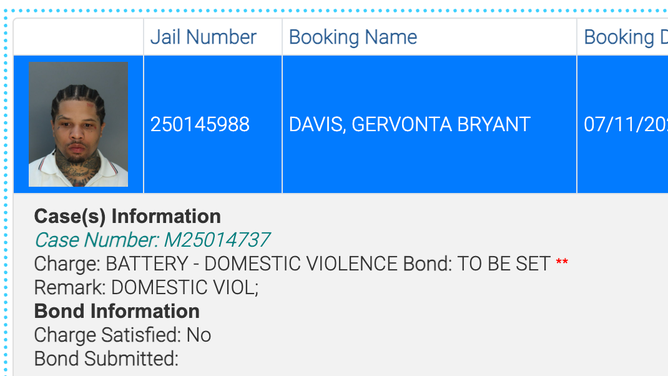This screenshot has width=668, height=376.
Task: Click the red double asterisk marker
Action: tap(562, 261)
